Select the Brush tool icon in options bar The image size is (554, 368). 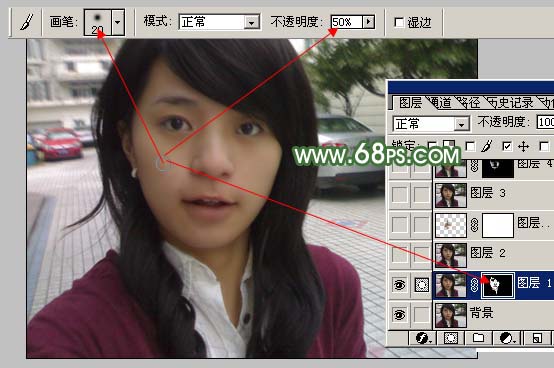pyautogui.click(x=26, y=22)
